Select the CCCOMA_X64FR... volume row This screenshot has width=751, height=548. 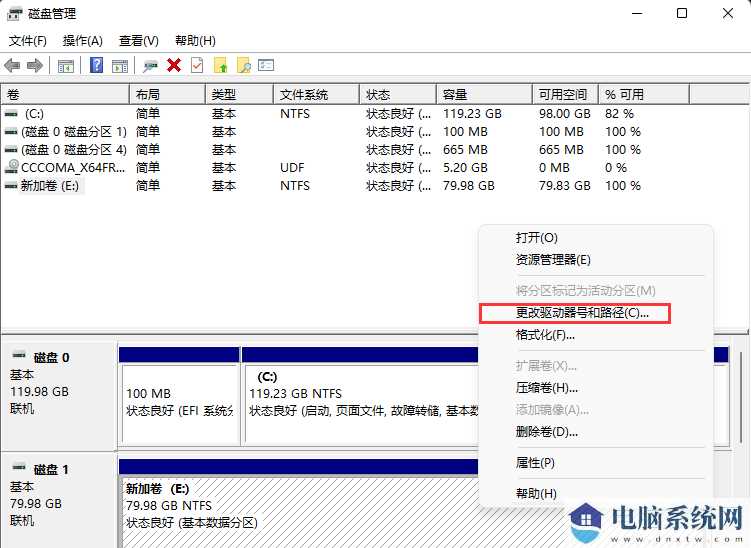pyautogui.click(x=345, y=168)
